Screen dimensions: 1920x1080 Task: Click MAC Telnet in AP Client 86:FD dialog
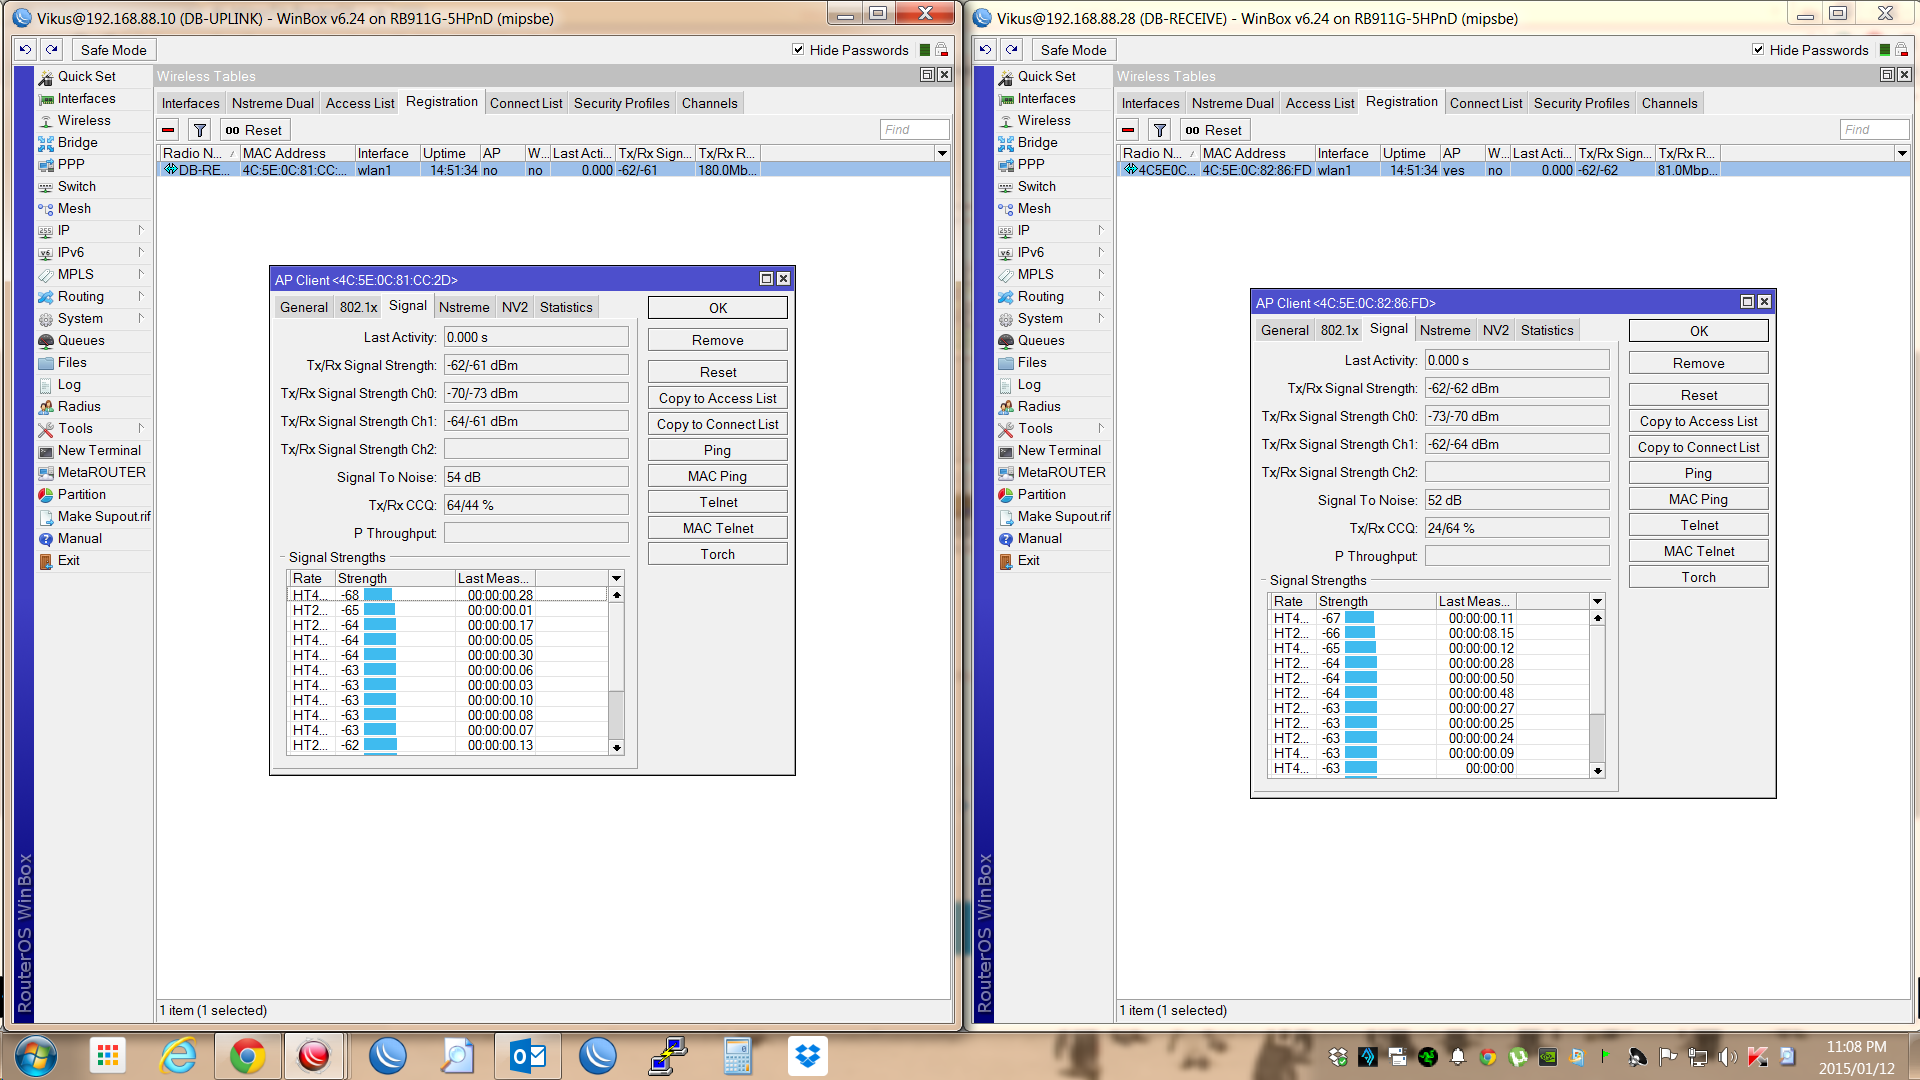[1699, 551]
